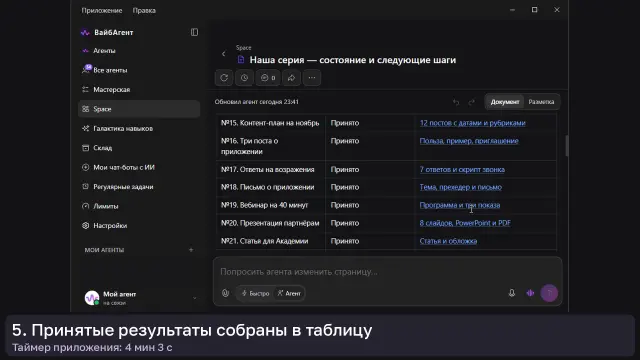
Task: Open link Программа и три показа
Action: (460, 205)
